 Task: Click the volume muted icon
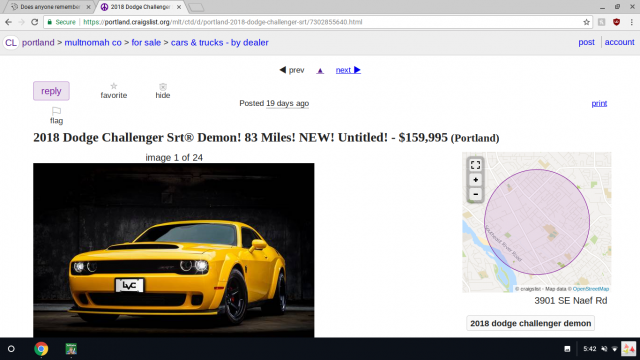(x=604, y=349)
